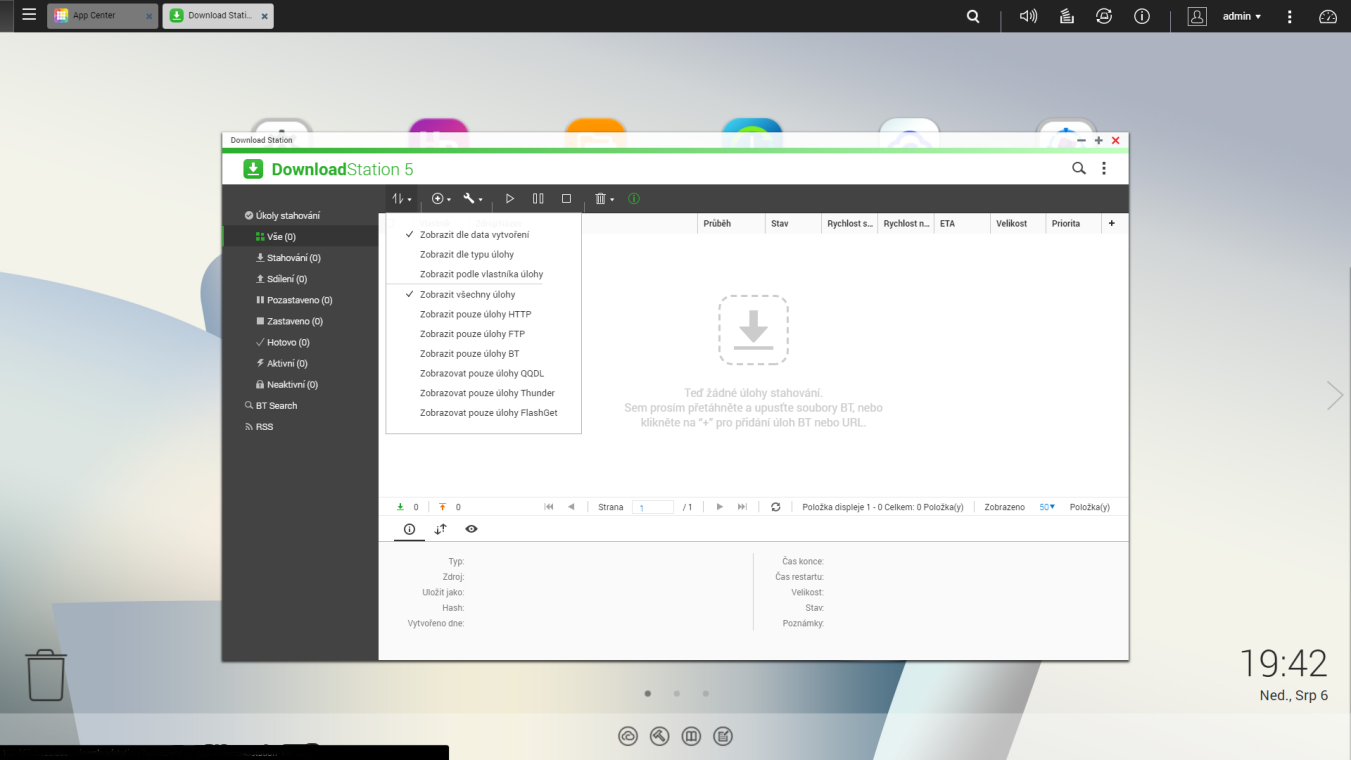Viewport: 1351px width, 760px height.
Task: Open the desktop recycle bin
Action: point(46,675)
